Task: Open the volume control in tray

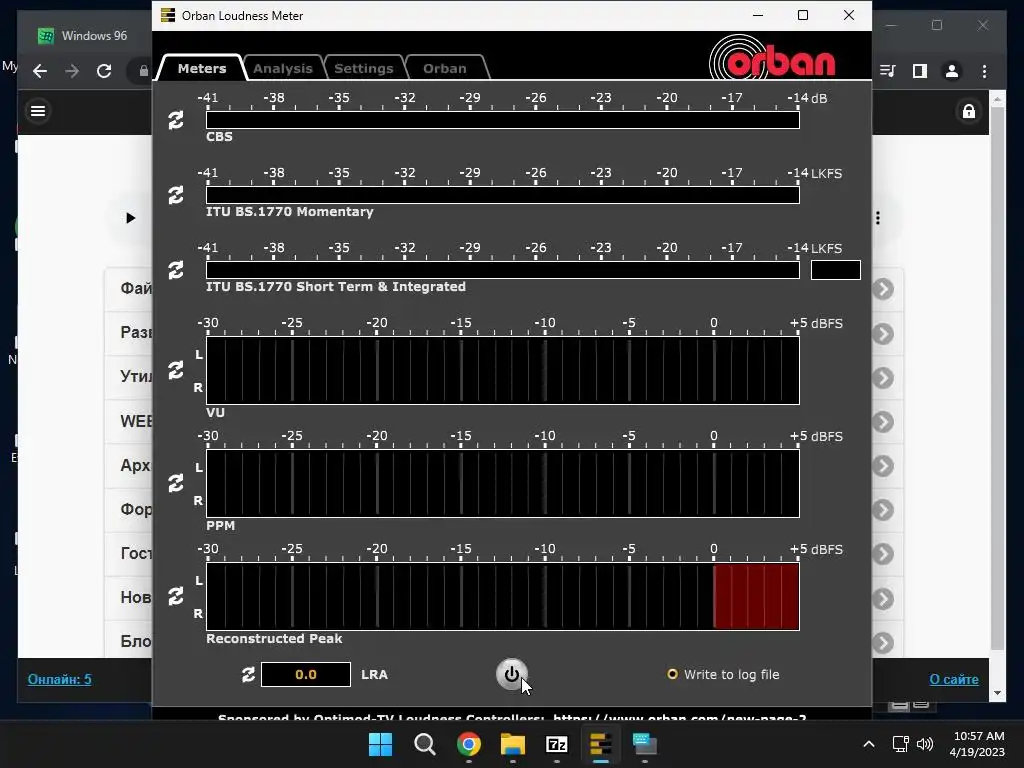Action: [925, 744]
